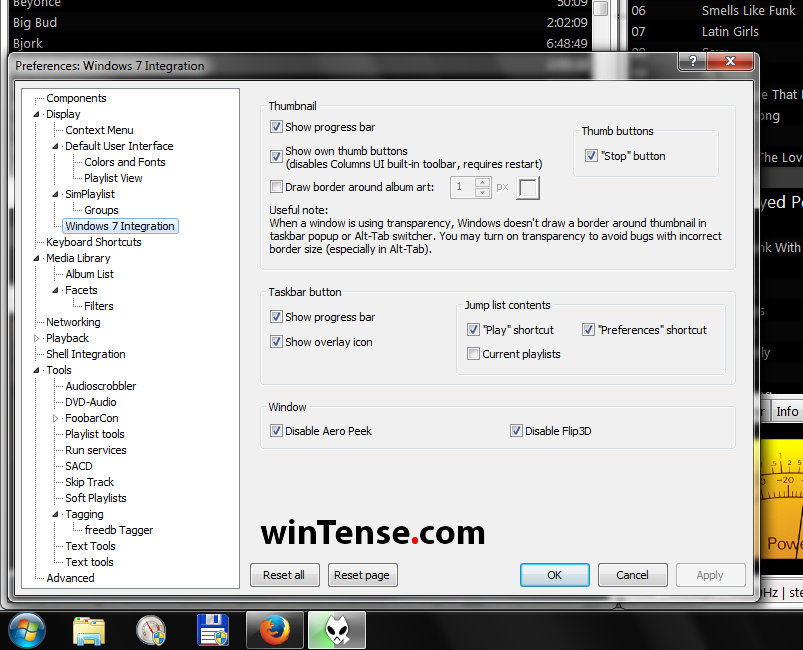Collapse the Facets node
This screenshot has width=803, height=650.
55,290
